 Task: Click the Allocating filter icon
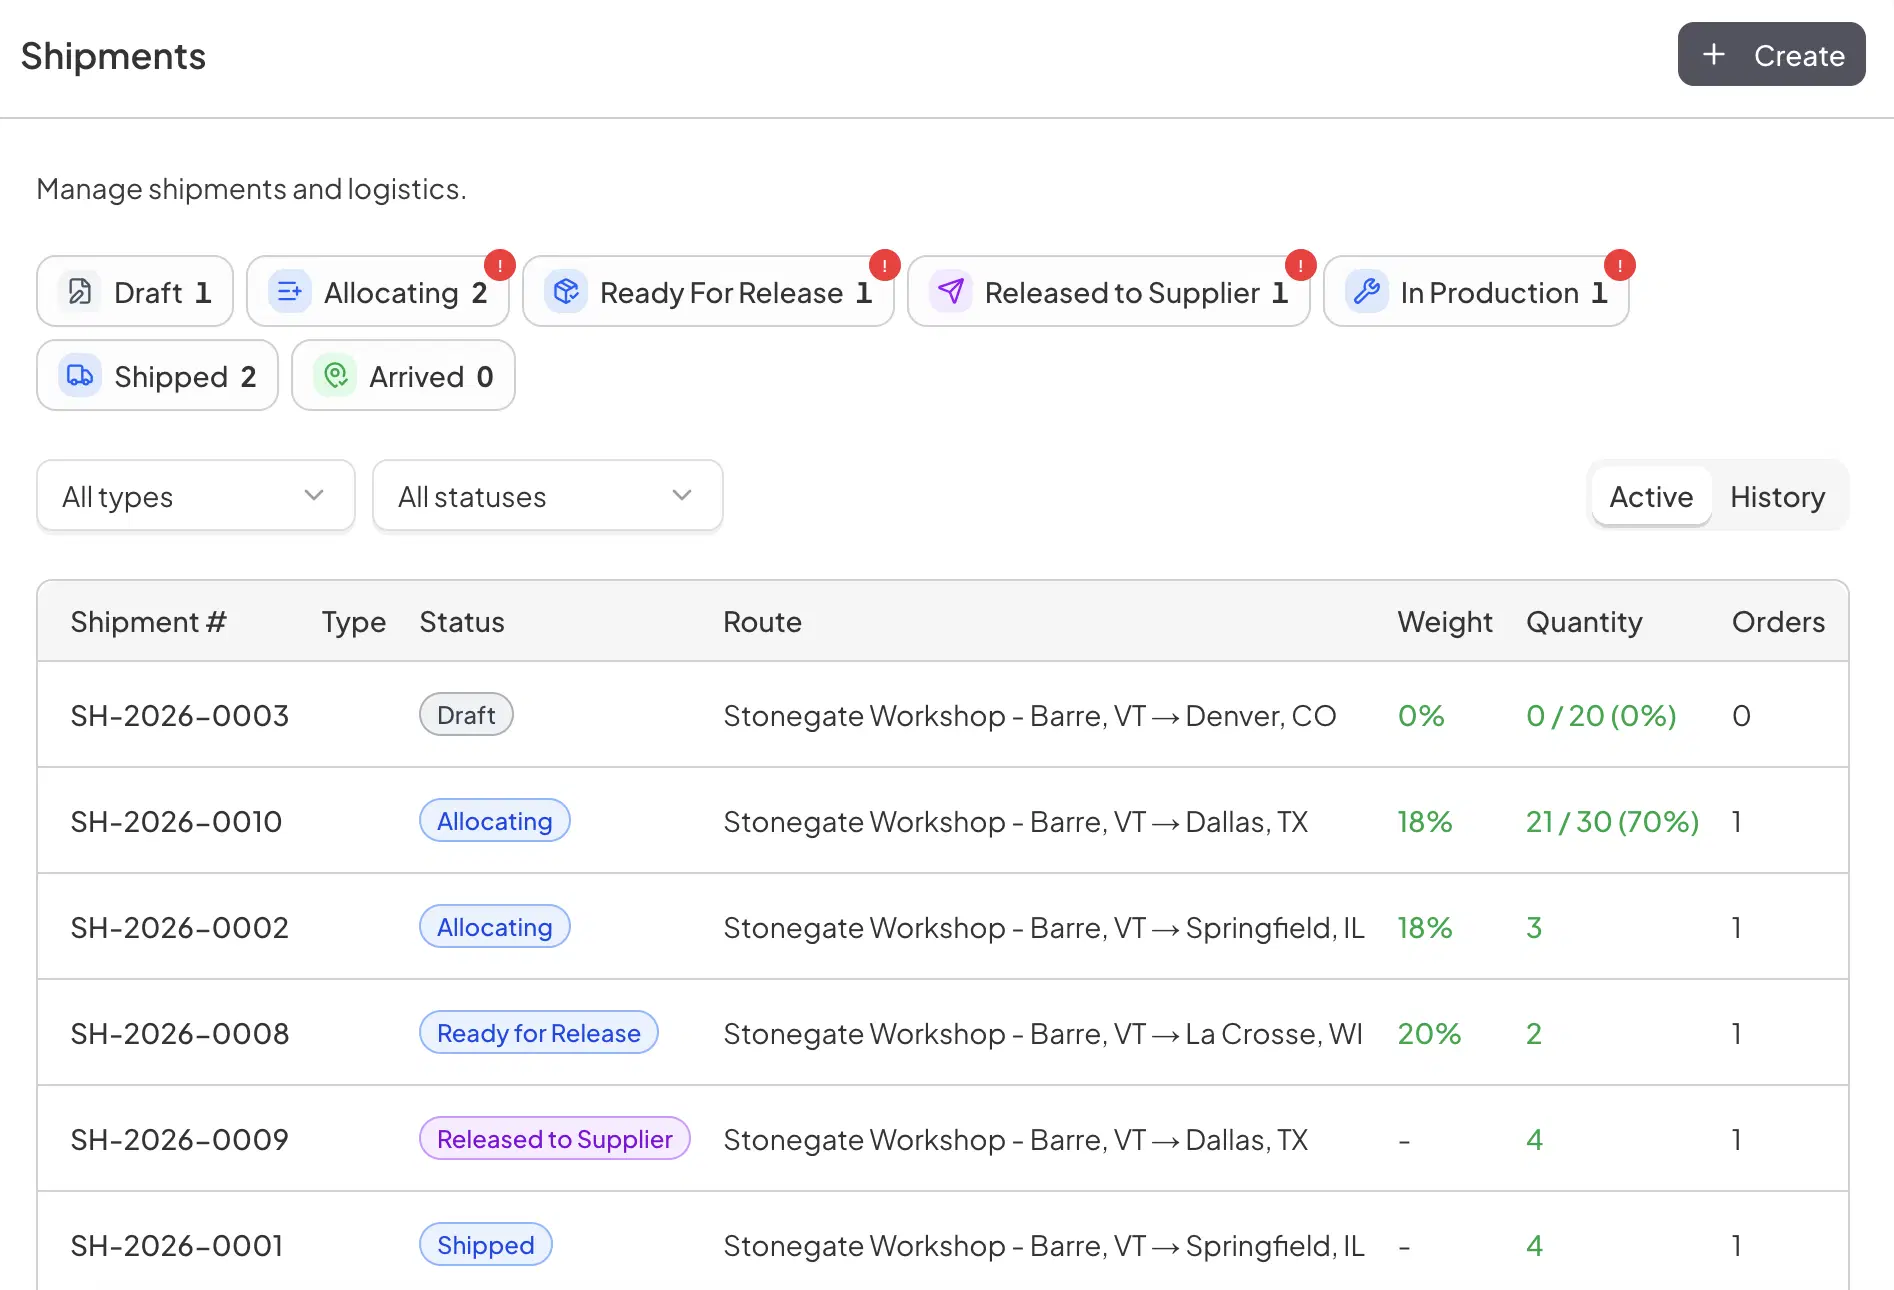(x=289, y=291)
